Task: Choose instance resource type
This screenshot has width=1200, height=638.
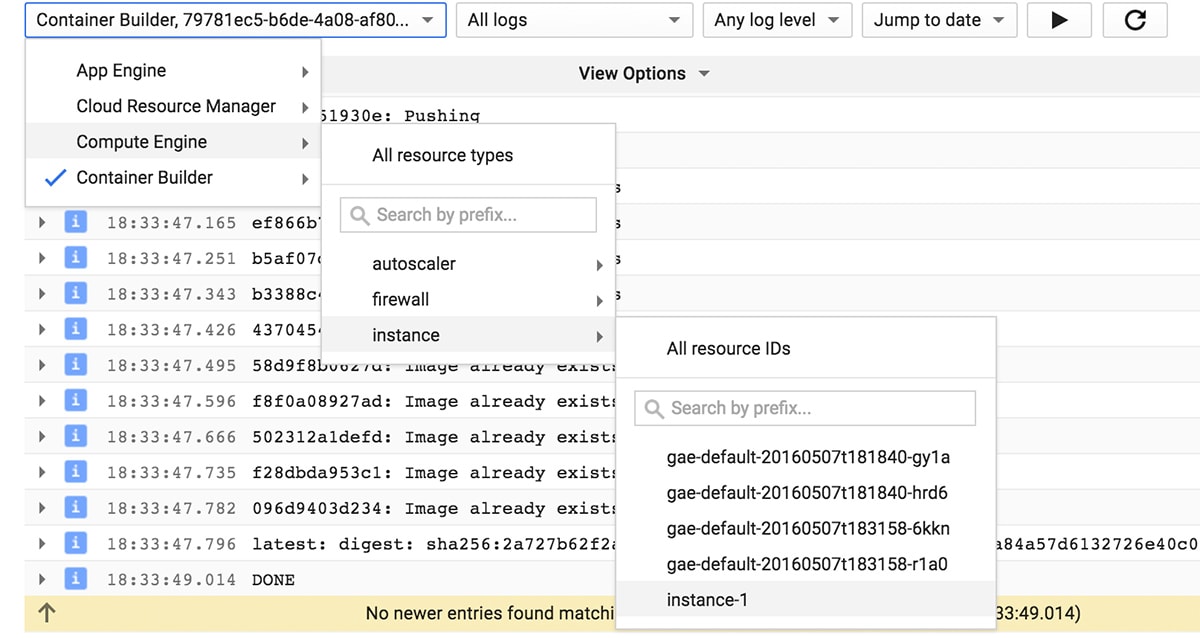Action: pyautogui.click(x=468, y=335)
